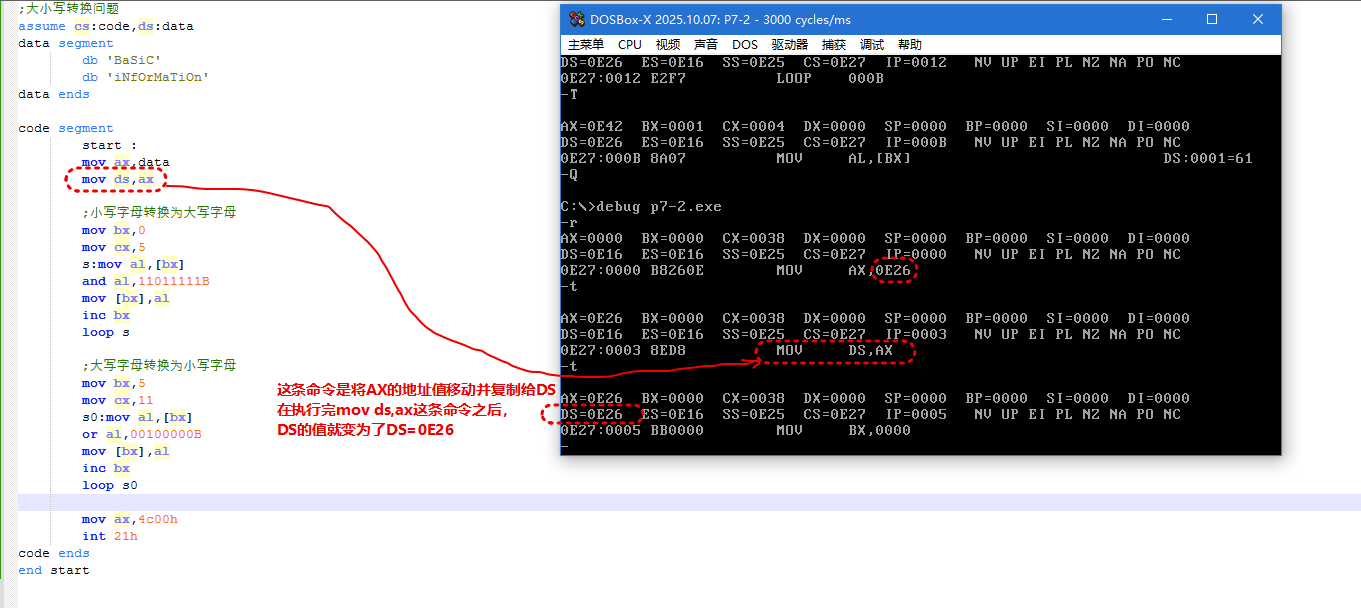Close the DOSBox-X window
Image resolution: width=1361 pixels, height=608 pixels.
click(1258, 19)
